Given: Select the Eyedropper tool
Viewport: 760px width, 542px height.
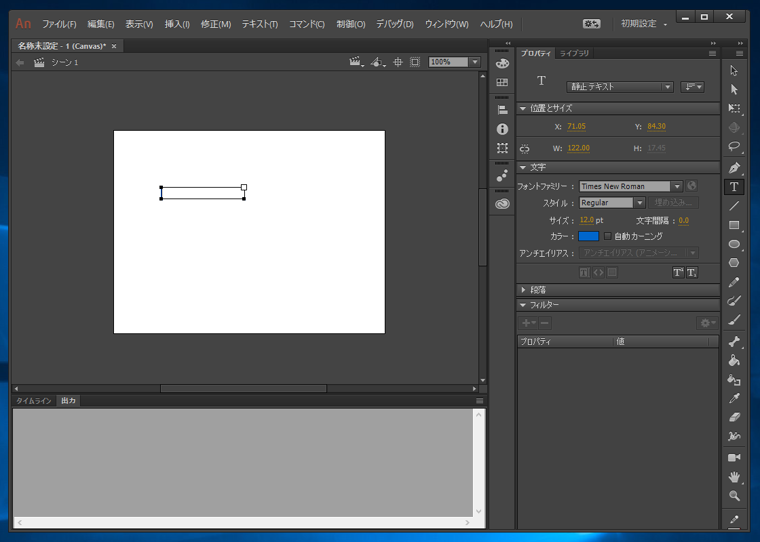Looking at the screenshot, I should tap(734, 399).
